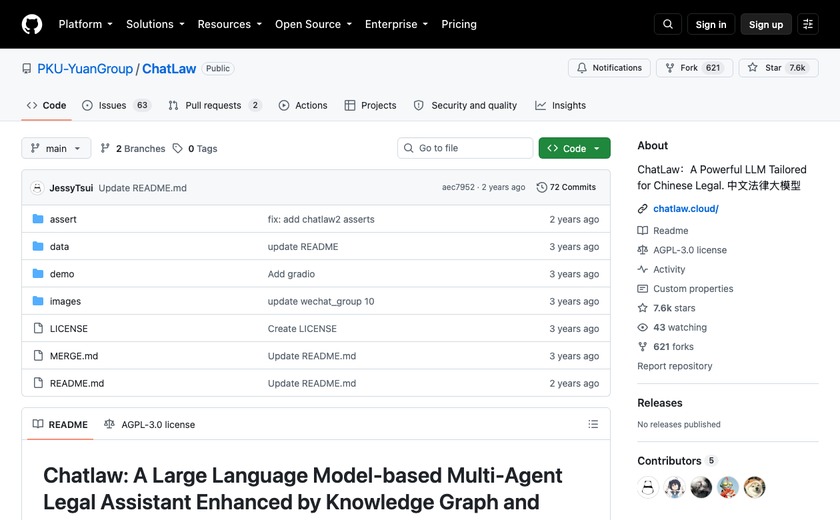The width and height of the screenshot is (840, 520).
Task: Open AGPL-3.0 license in About sidebar
Action: click(x=690, y=250)
